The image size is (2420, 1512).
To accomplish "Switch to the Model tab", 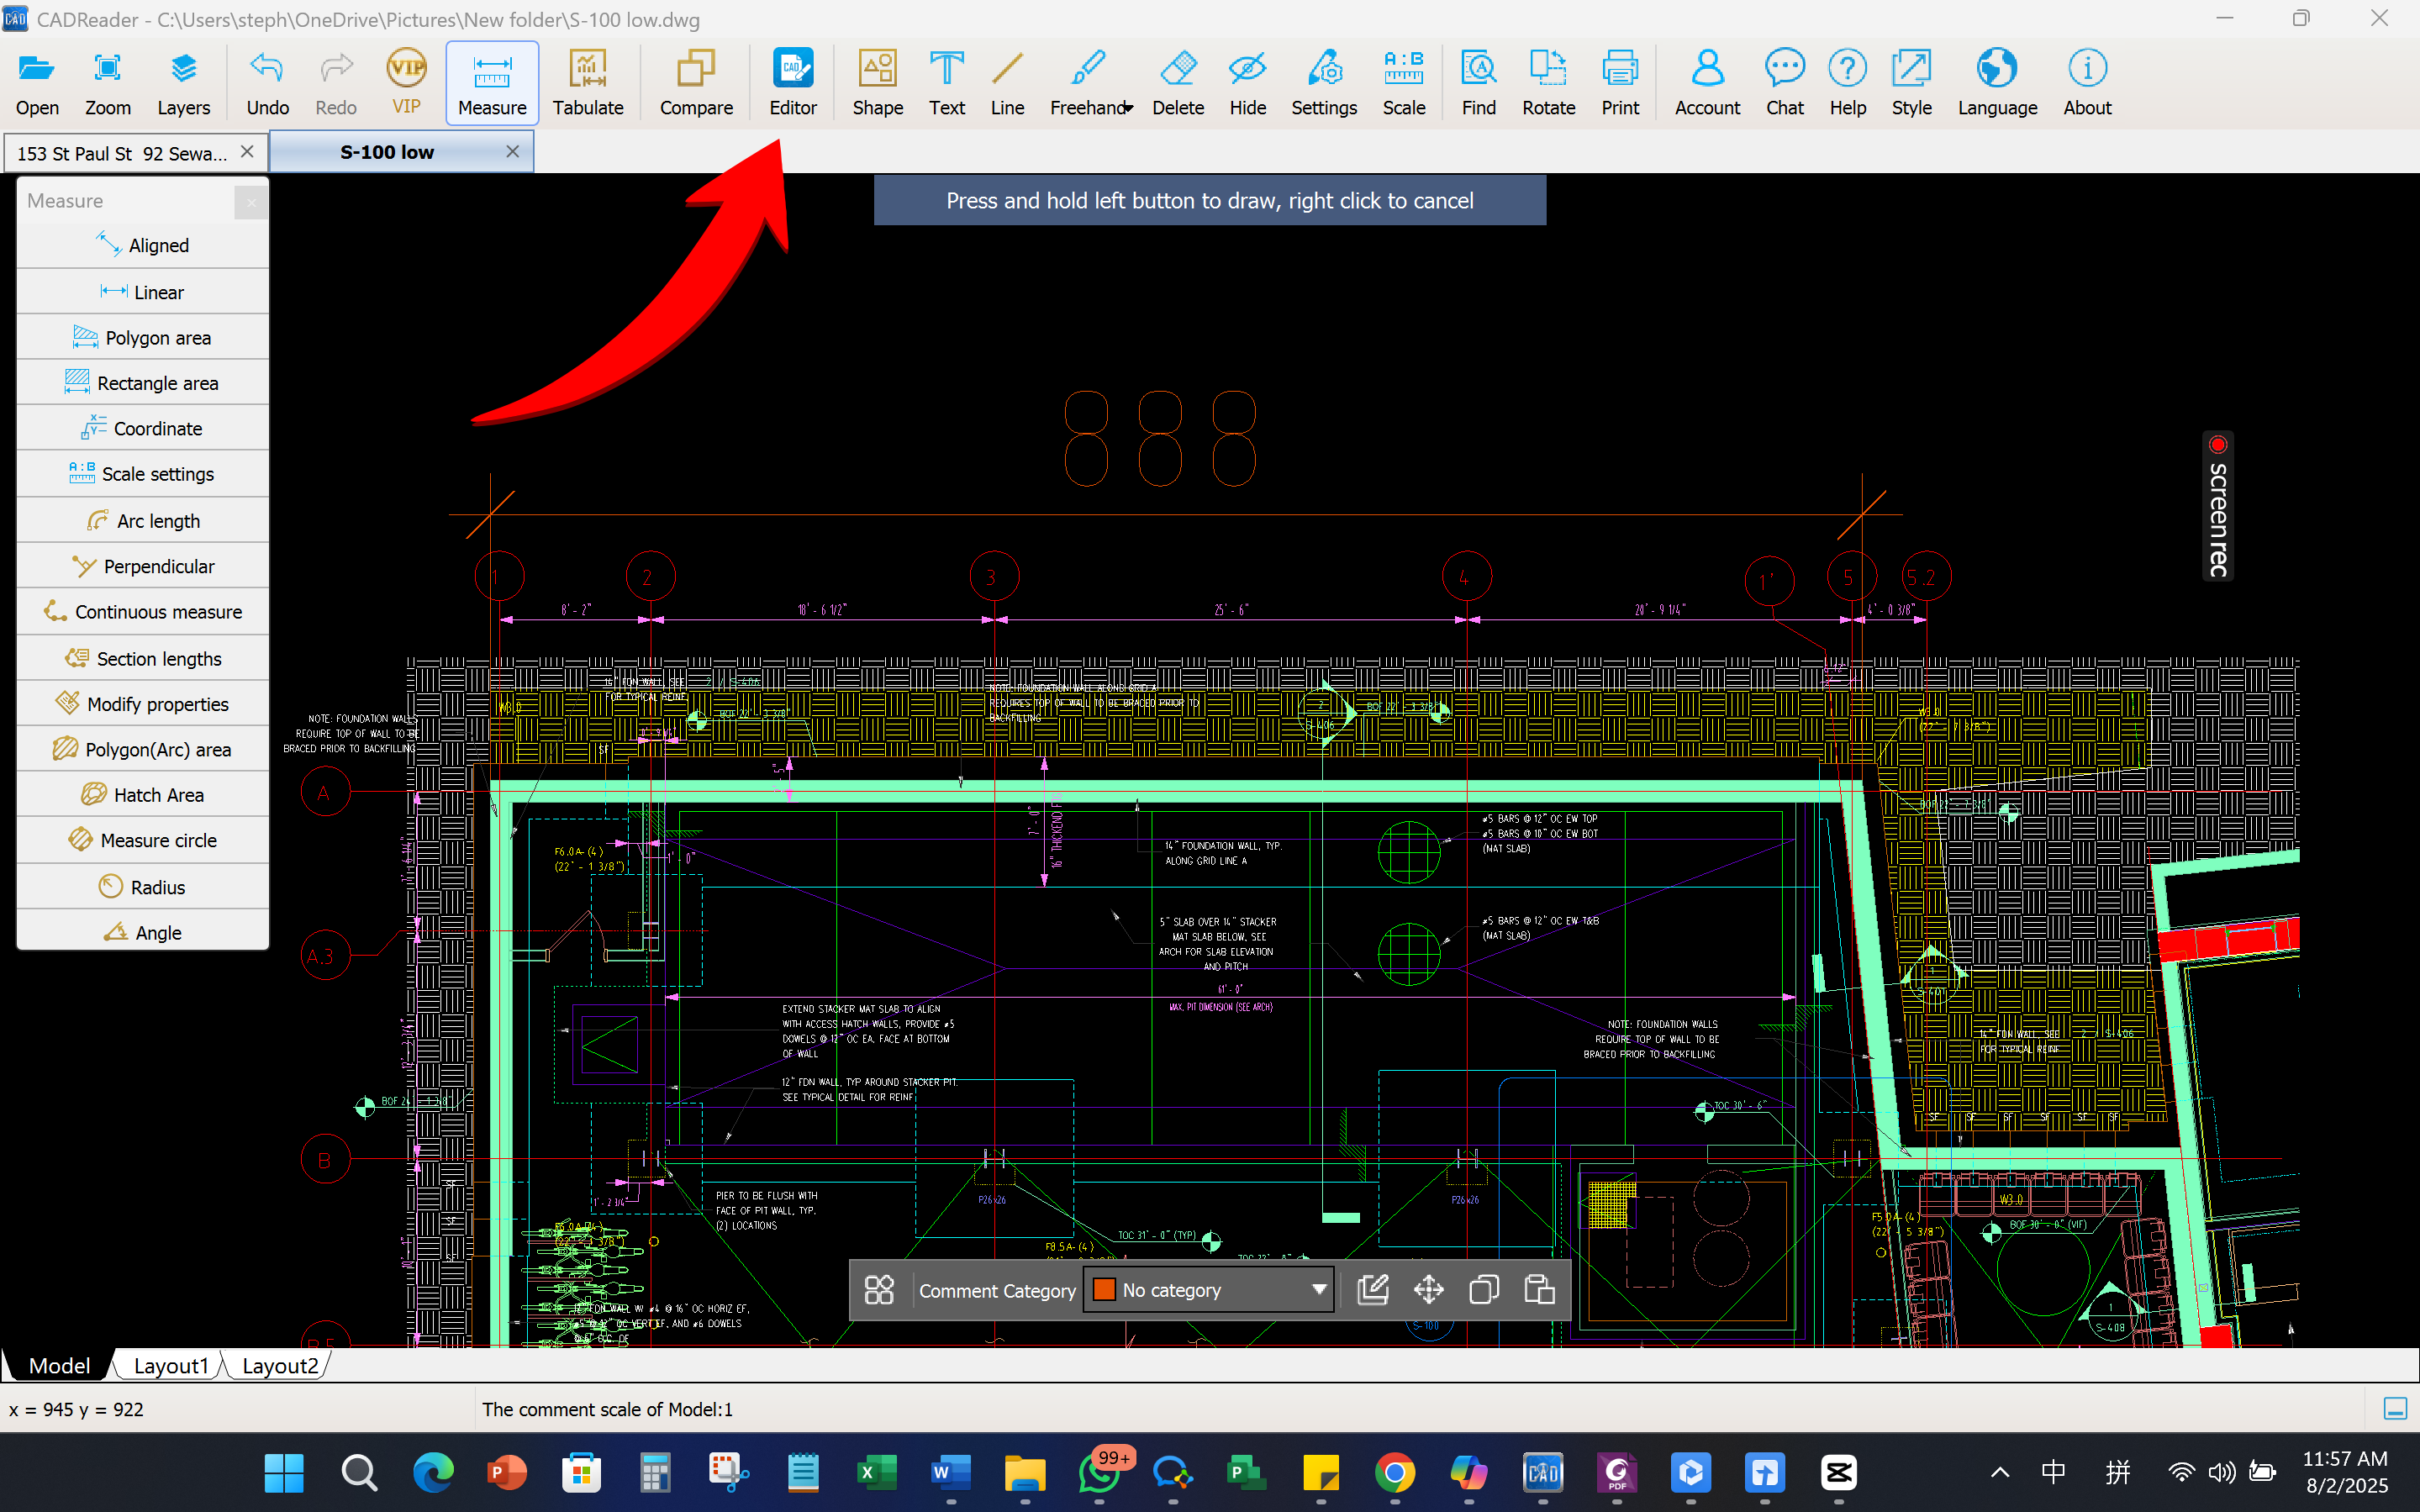I will pyautogui.click(x=59, y=1366).
